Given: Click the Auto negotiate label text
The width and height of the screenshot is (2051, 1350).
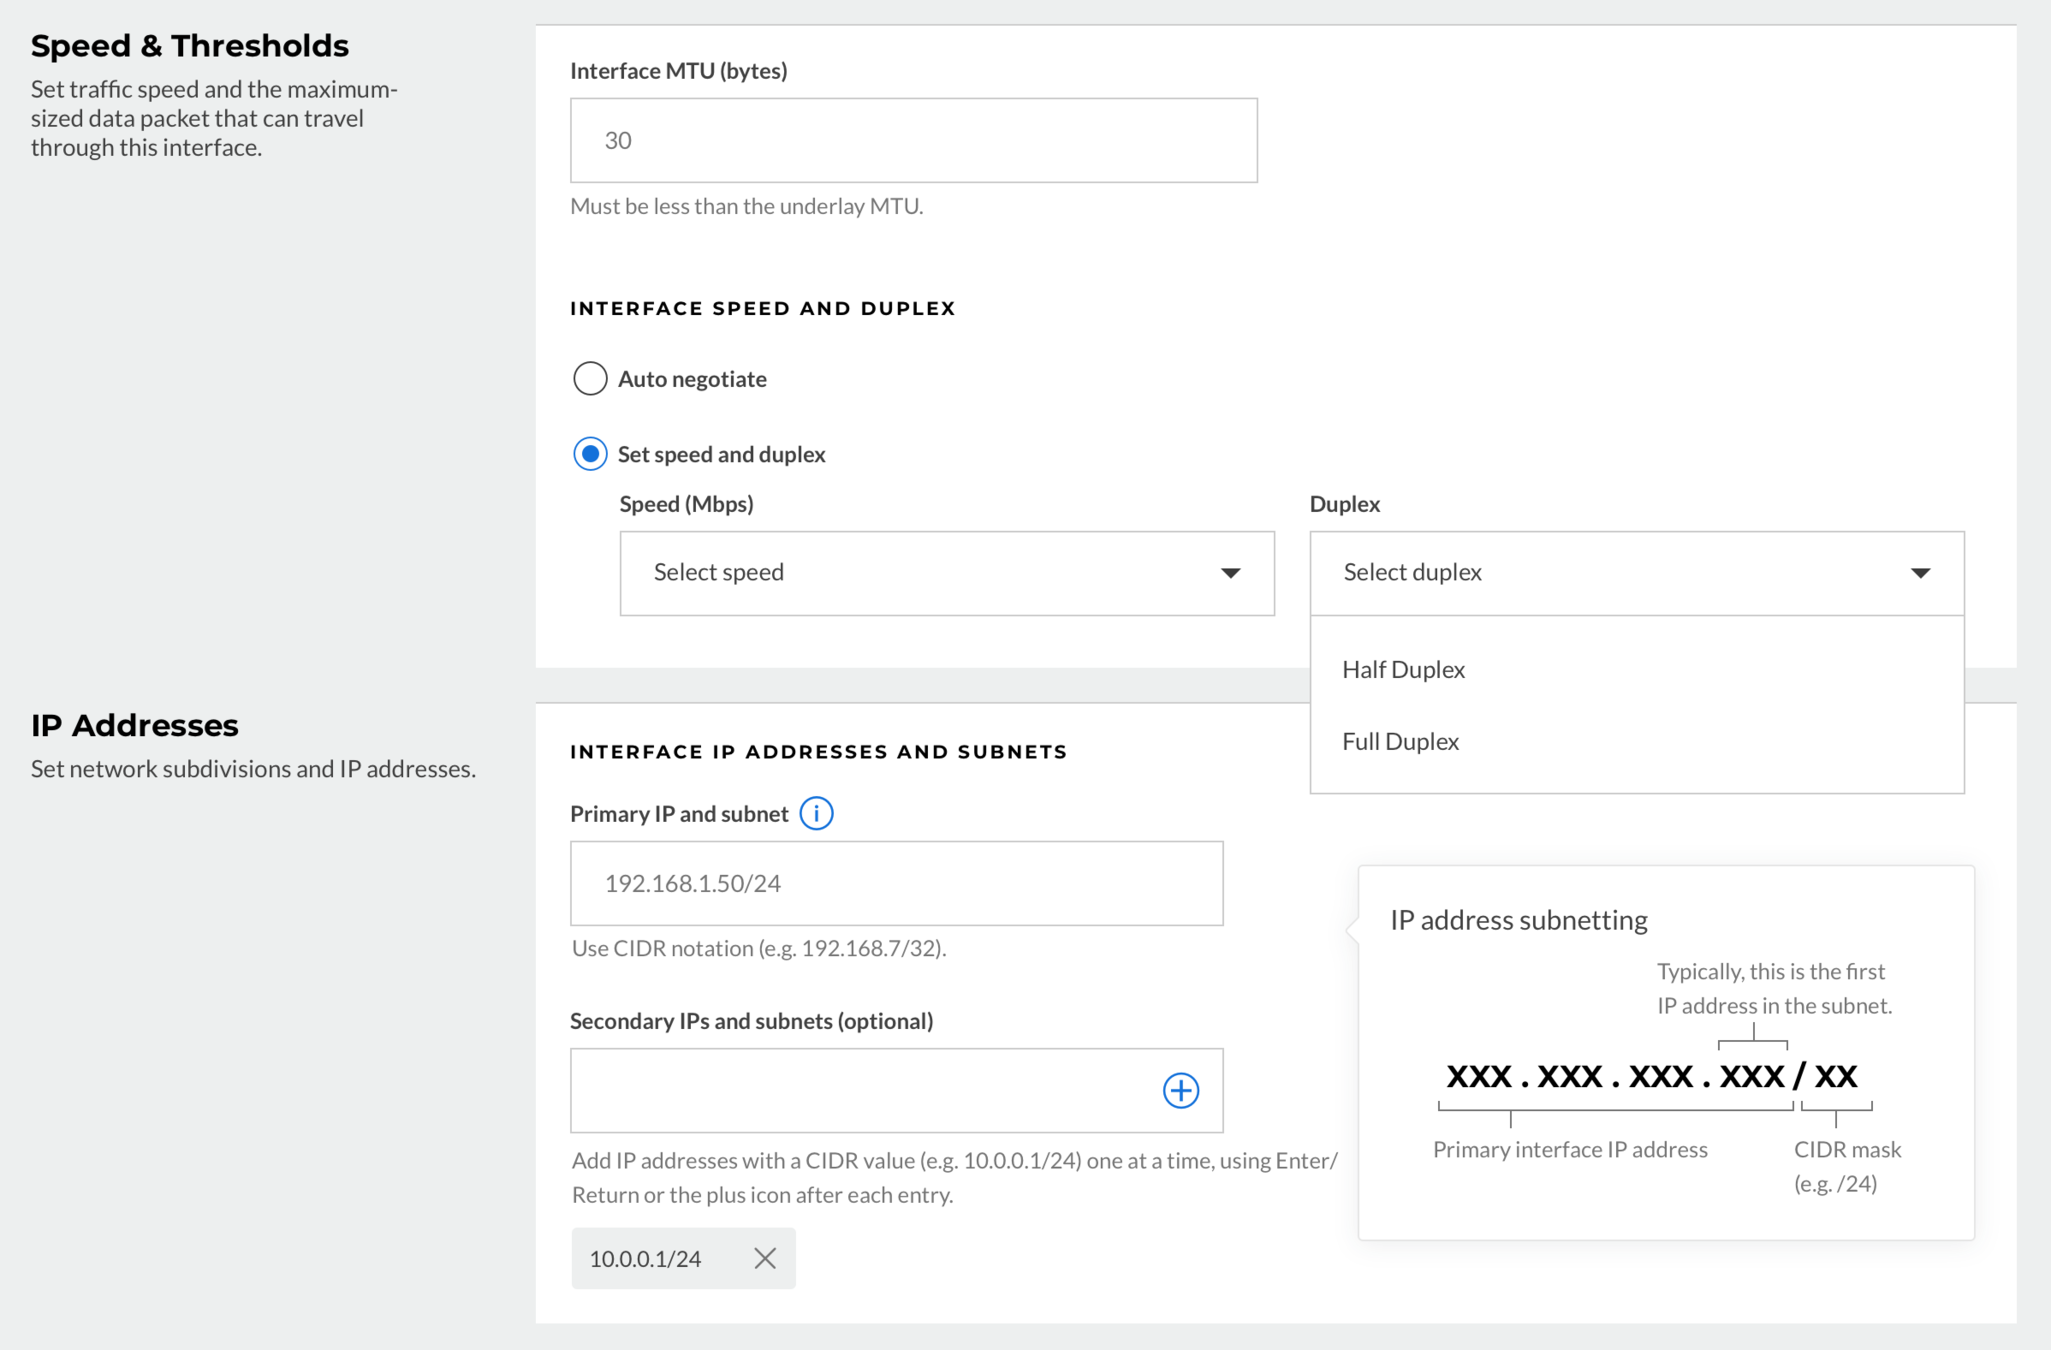Looking at the screenshot, I should (692, 379).
